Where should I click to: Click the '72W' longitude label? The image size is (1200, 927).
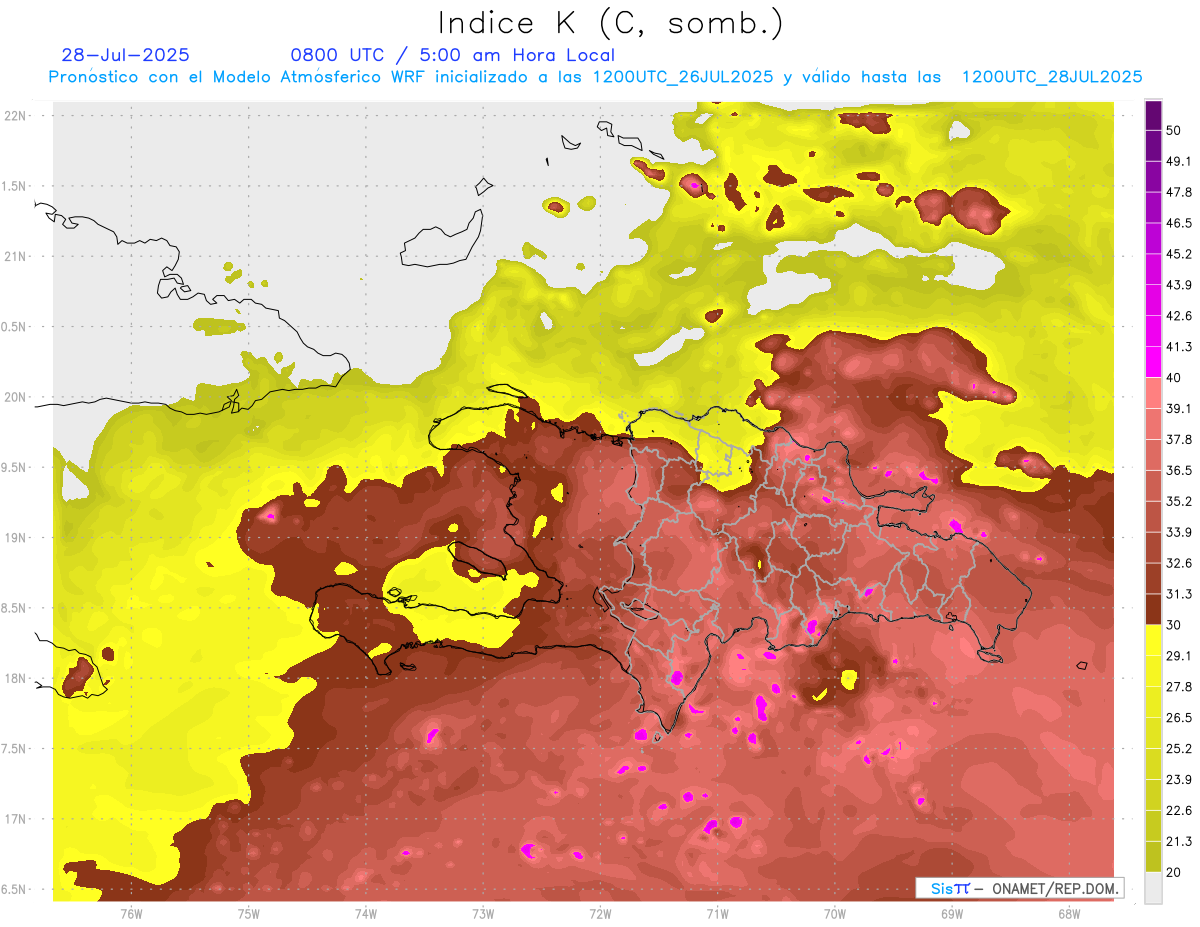[600, 914]
